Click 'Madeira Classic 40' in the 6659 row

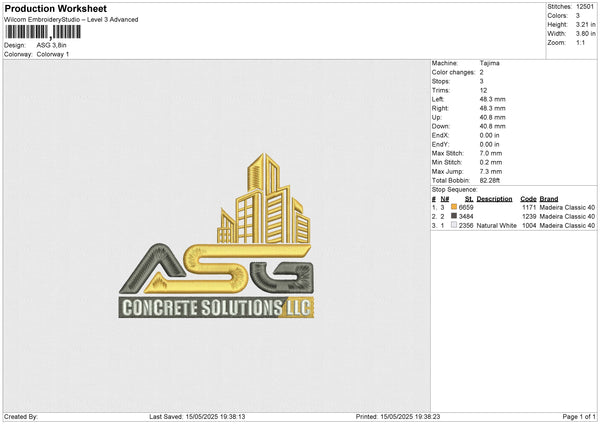point(567,207)
